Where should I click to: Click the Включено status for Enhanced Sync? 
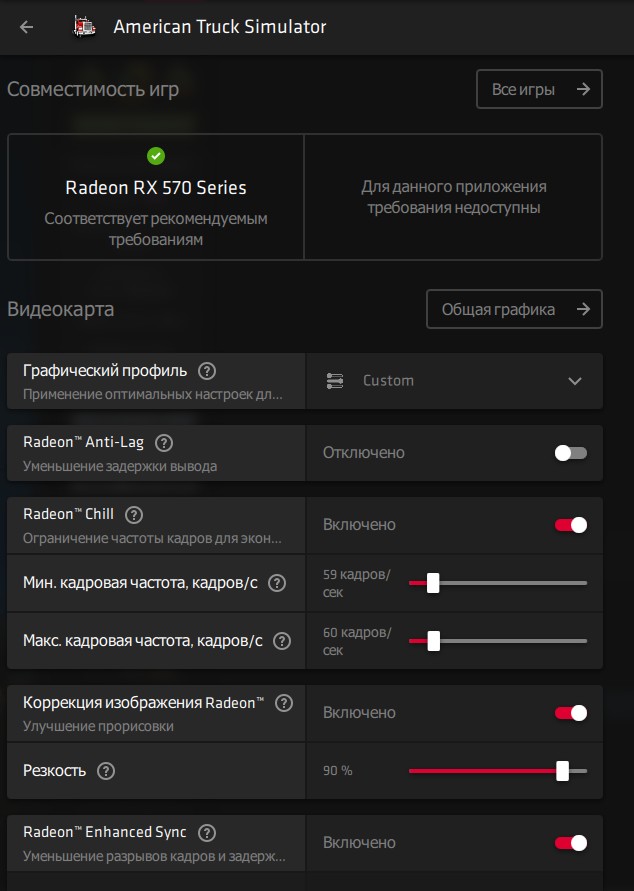[359, 843]
